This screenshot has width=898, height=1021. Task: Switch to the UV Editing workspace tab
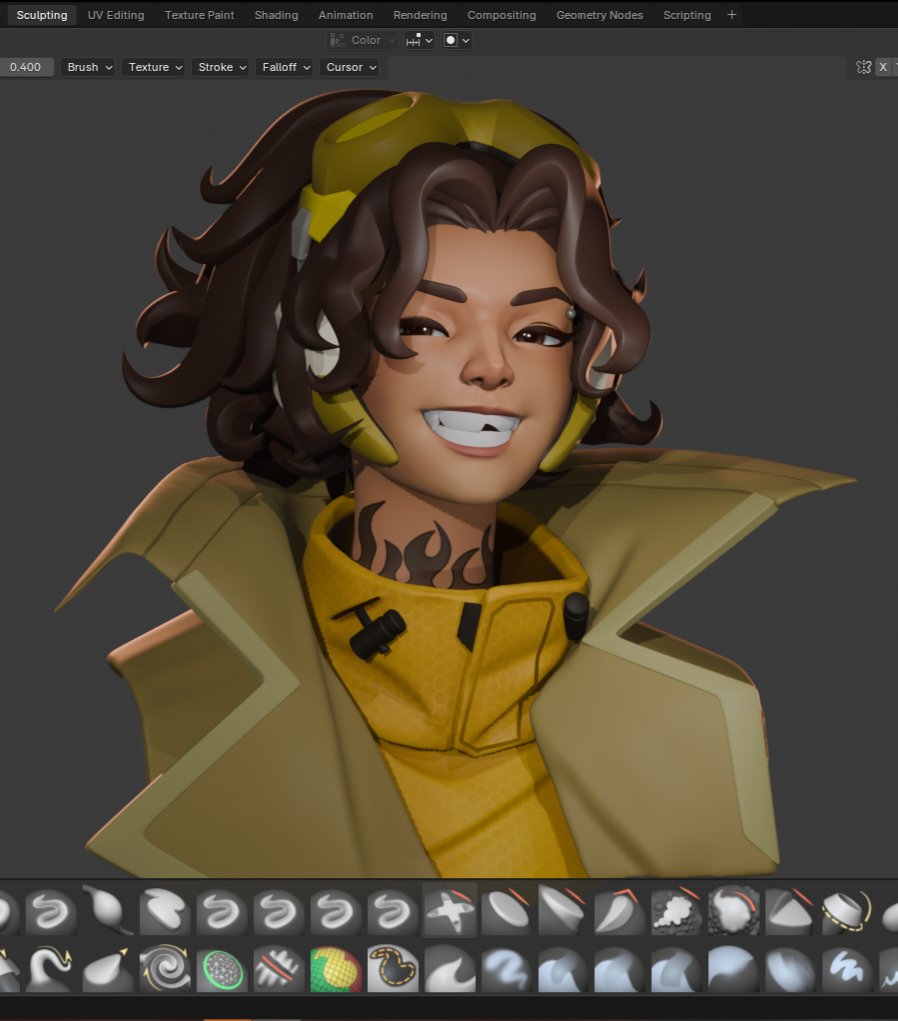pyautogui.click(x=116, y=15)
